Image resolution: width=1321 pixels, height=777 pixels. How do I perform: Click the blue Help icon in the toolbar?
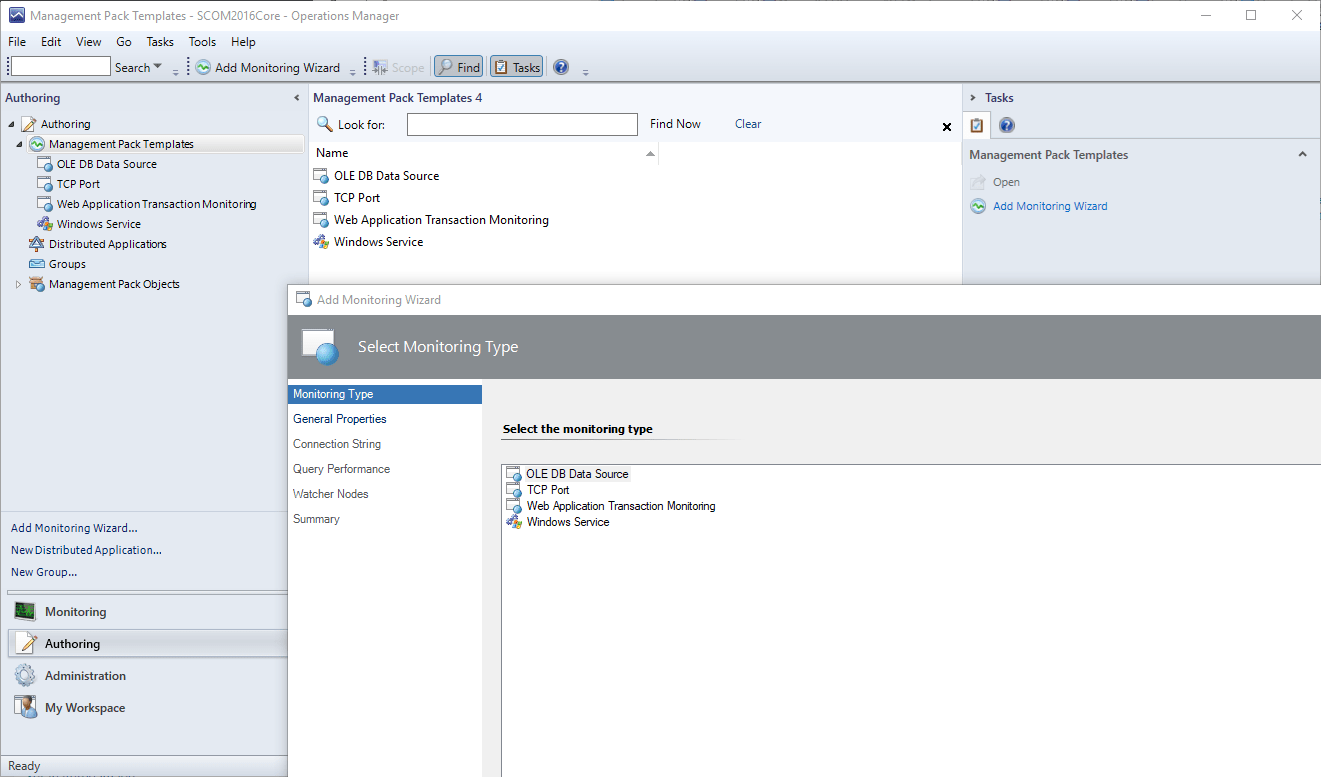coord(561,68)
